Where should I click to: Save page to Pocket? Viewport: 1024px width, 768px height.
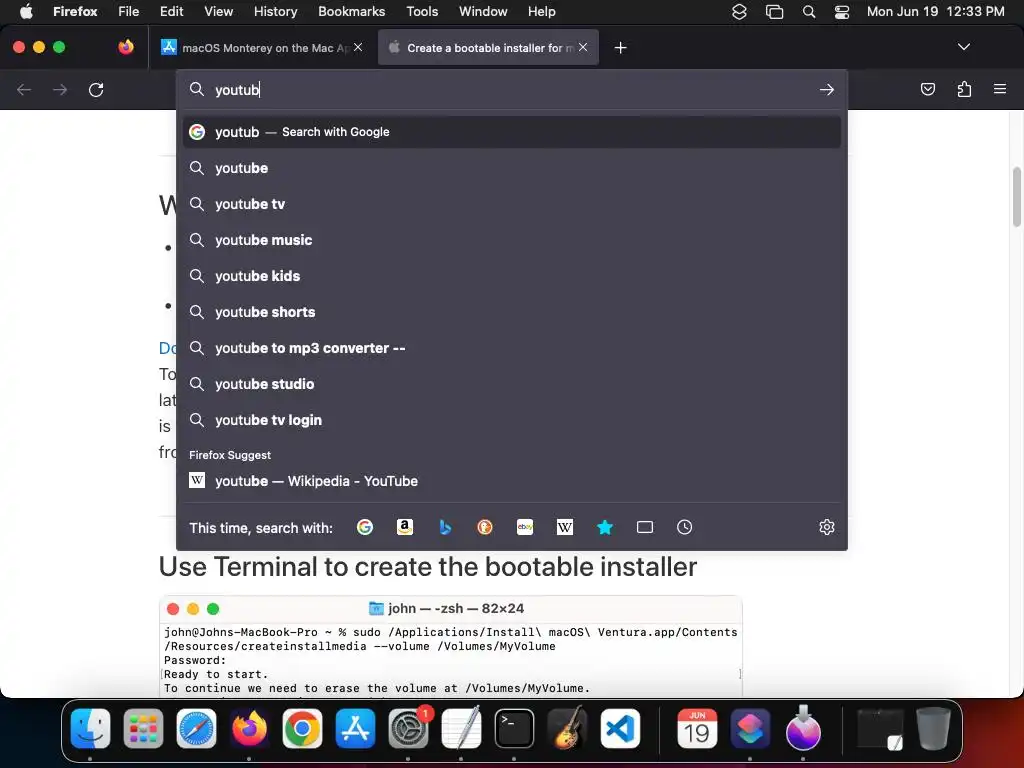point(927,89)
